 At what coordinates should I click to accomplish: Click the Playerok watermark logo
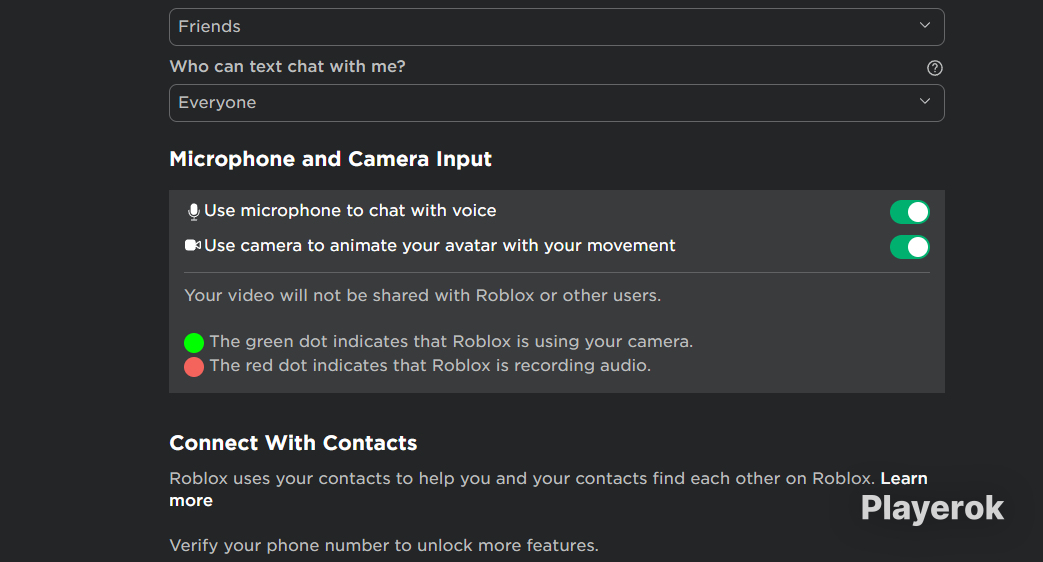click(x=932, y=508)
